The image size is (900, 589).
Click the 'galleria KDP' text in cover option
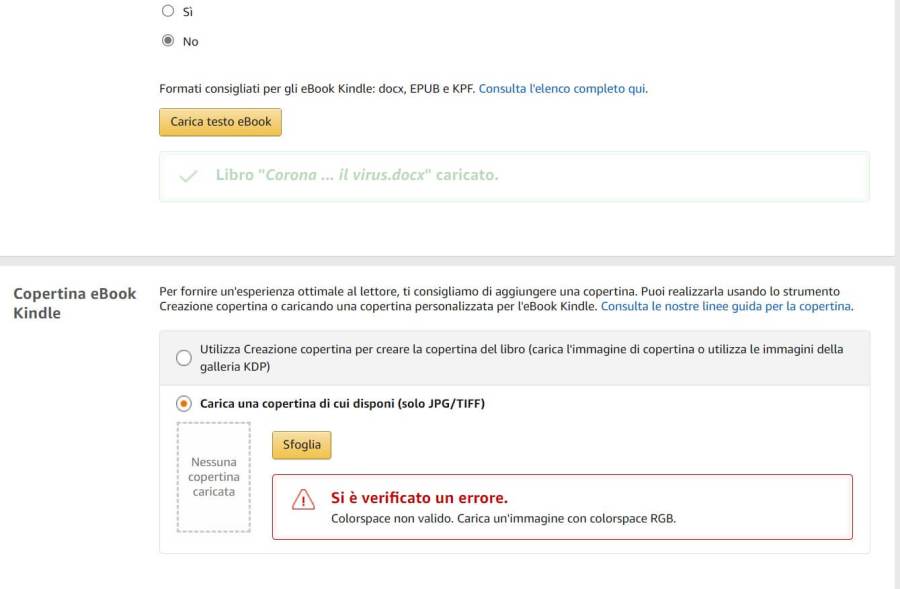[x=235, y=367]
